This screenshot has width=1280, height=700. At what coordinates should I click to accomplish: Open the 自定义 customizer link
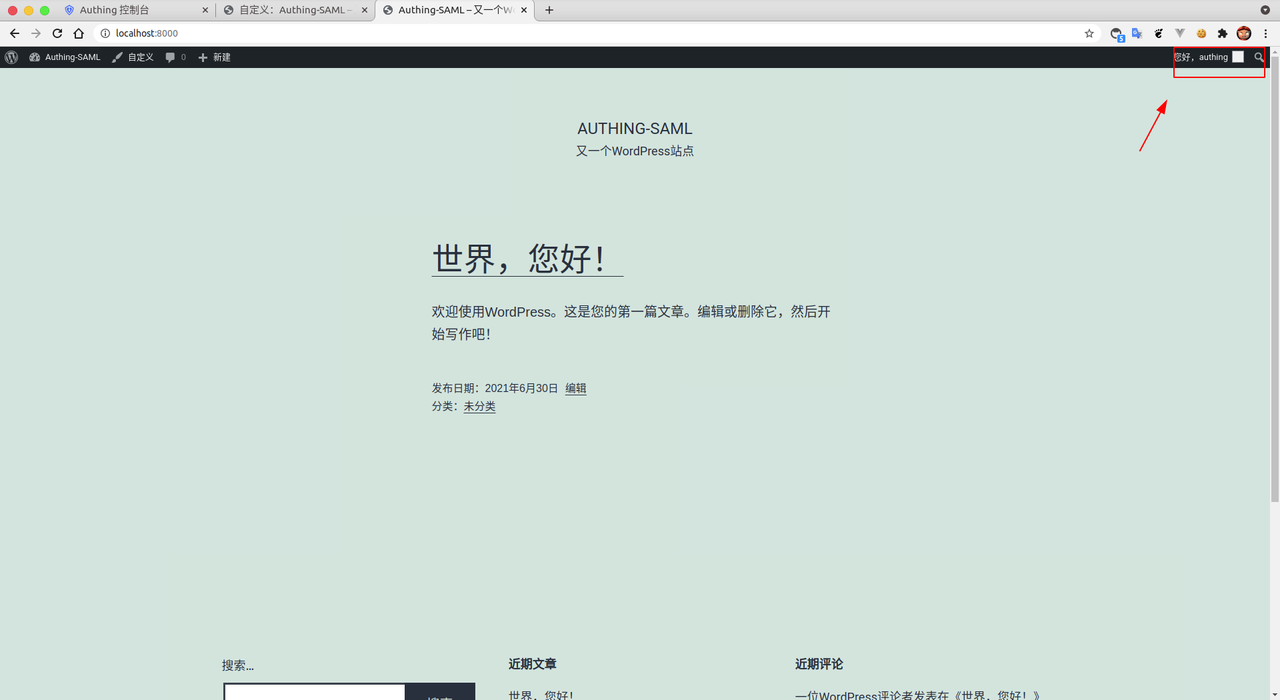tap(133, 57)
